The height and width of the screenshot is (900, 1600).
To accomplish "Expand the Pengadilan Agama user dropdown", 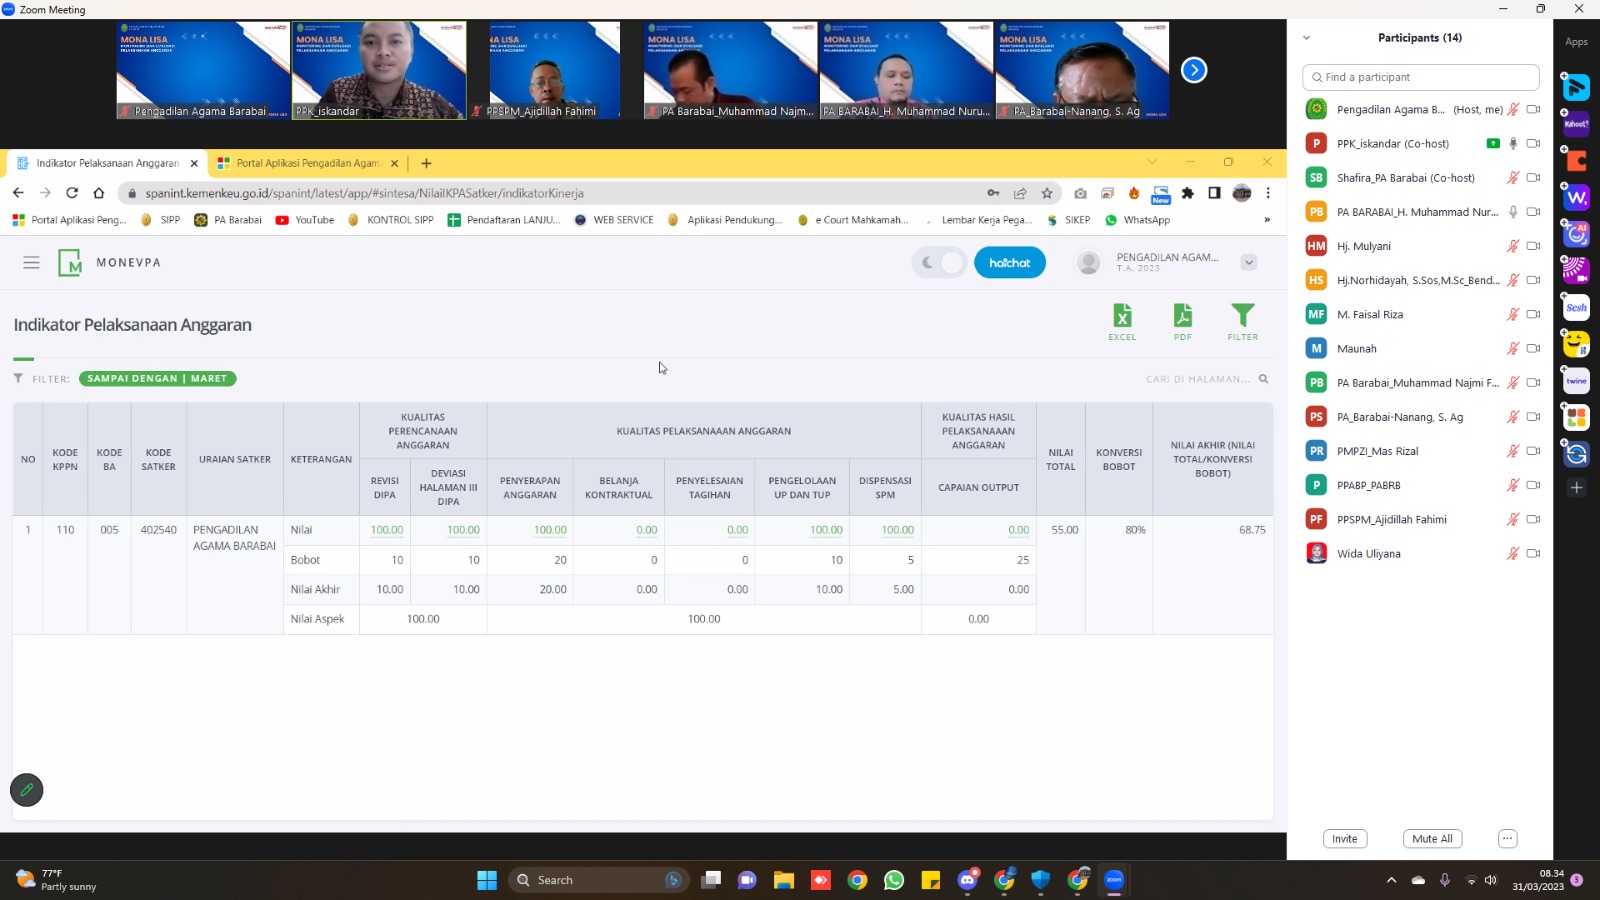I will click(1249, 262).
